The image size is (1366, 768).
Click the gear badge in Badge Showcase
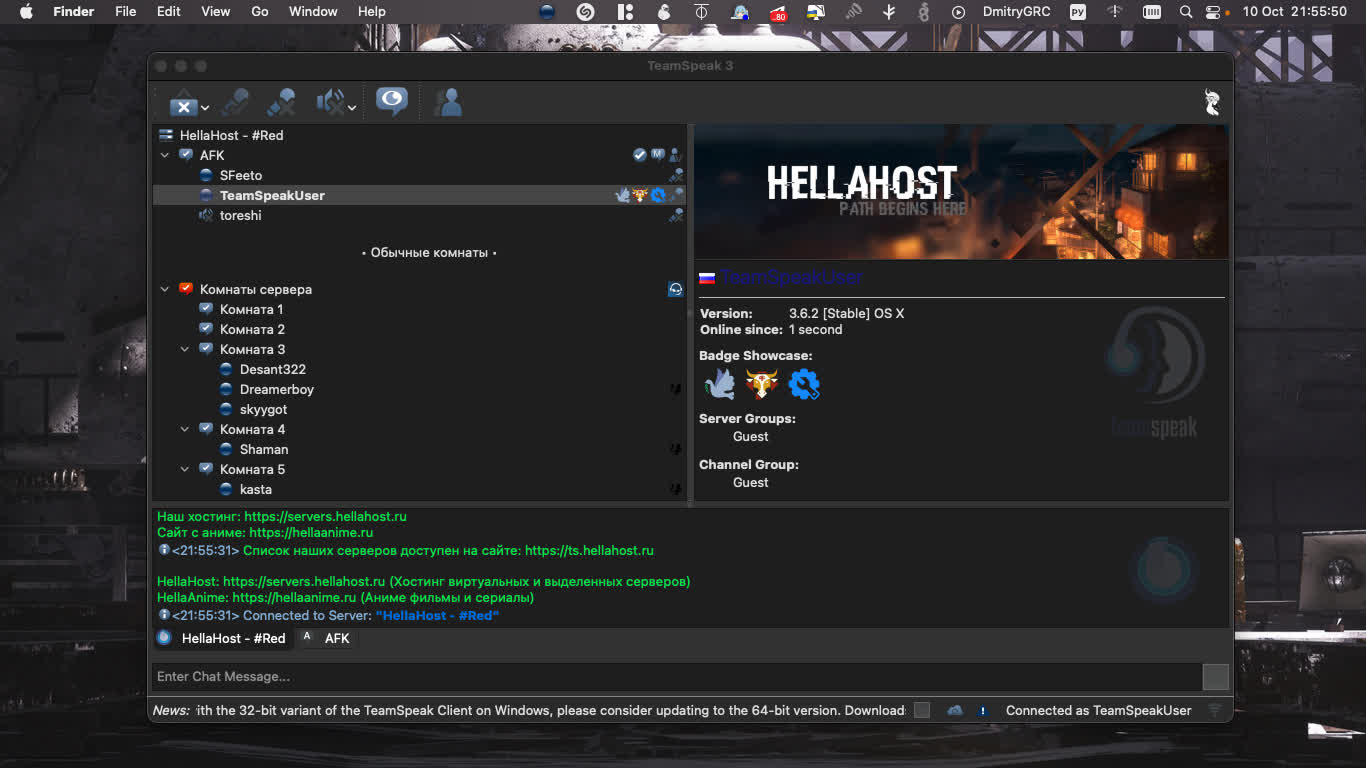point(803,384)
